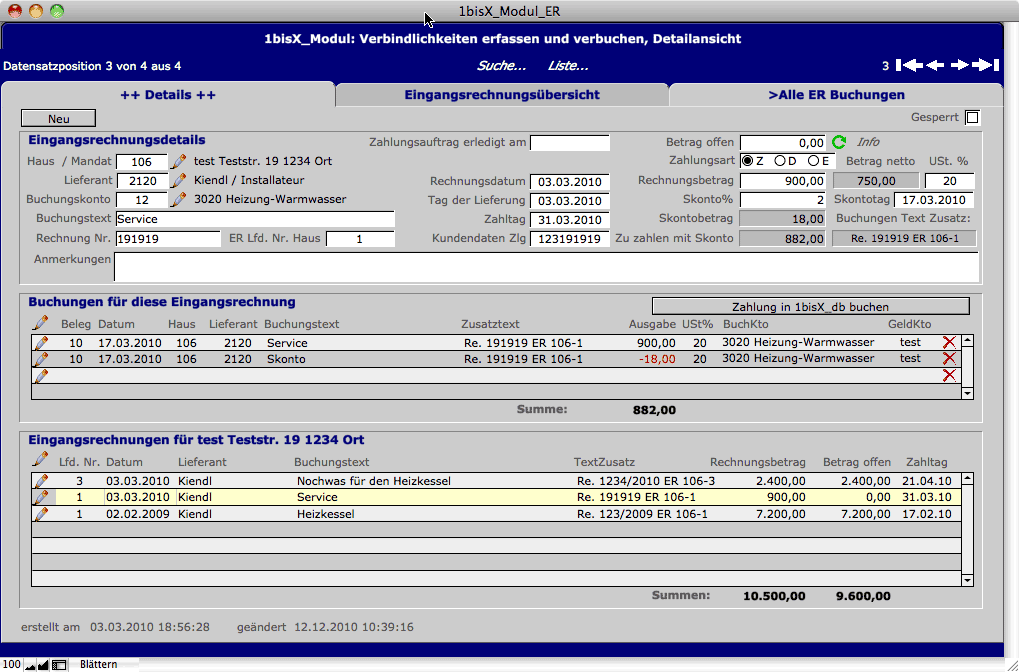
Task: Click the pencil icon next to Lieferant 2120
Action: [179, 181]
